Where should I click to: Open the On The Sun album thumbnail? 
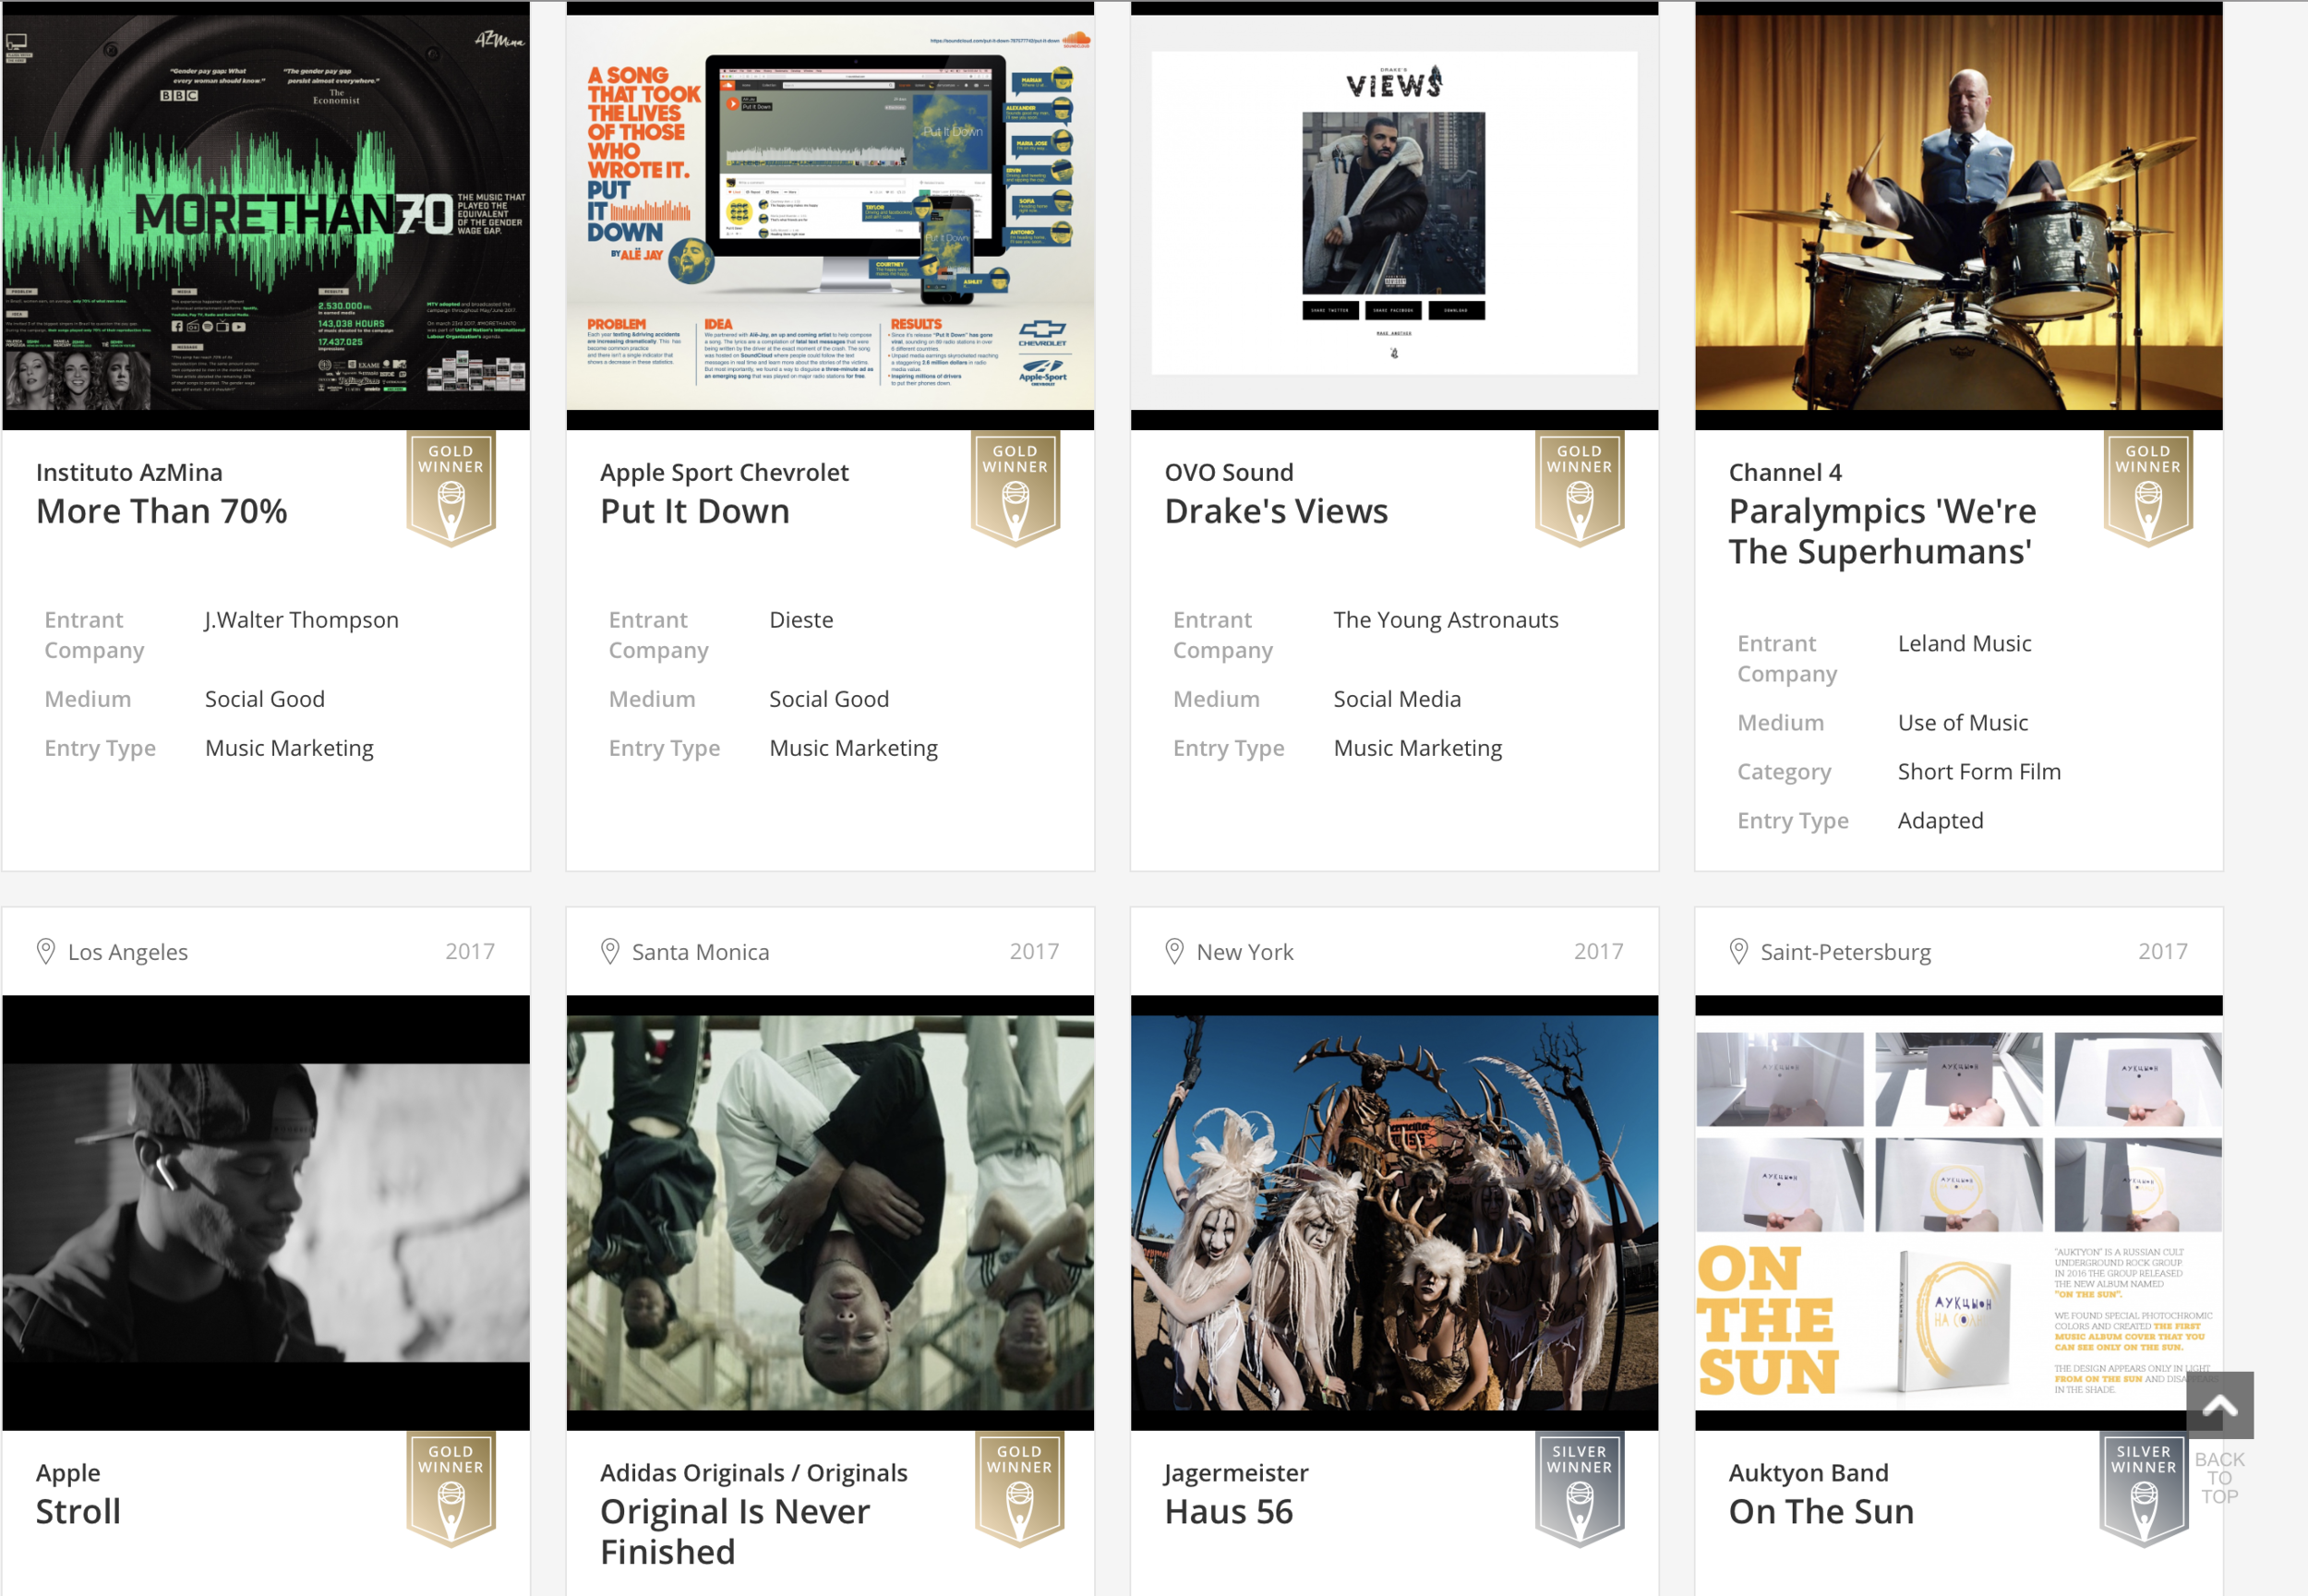click(x=1958, y=1212)
